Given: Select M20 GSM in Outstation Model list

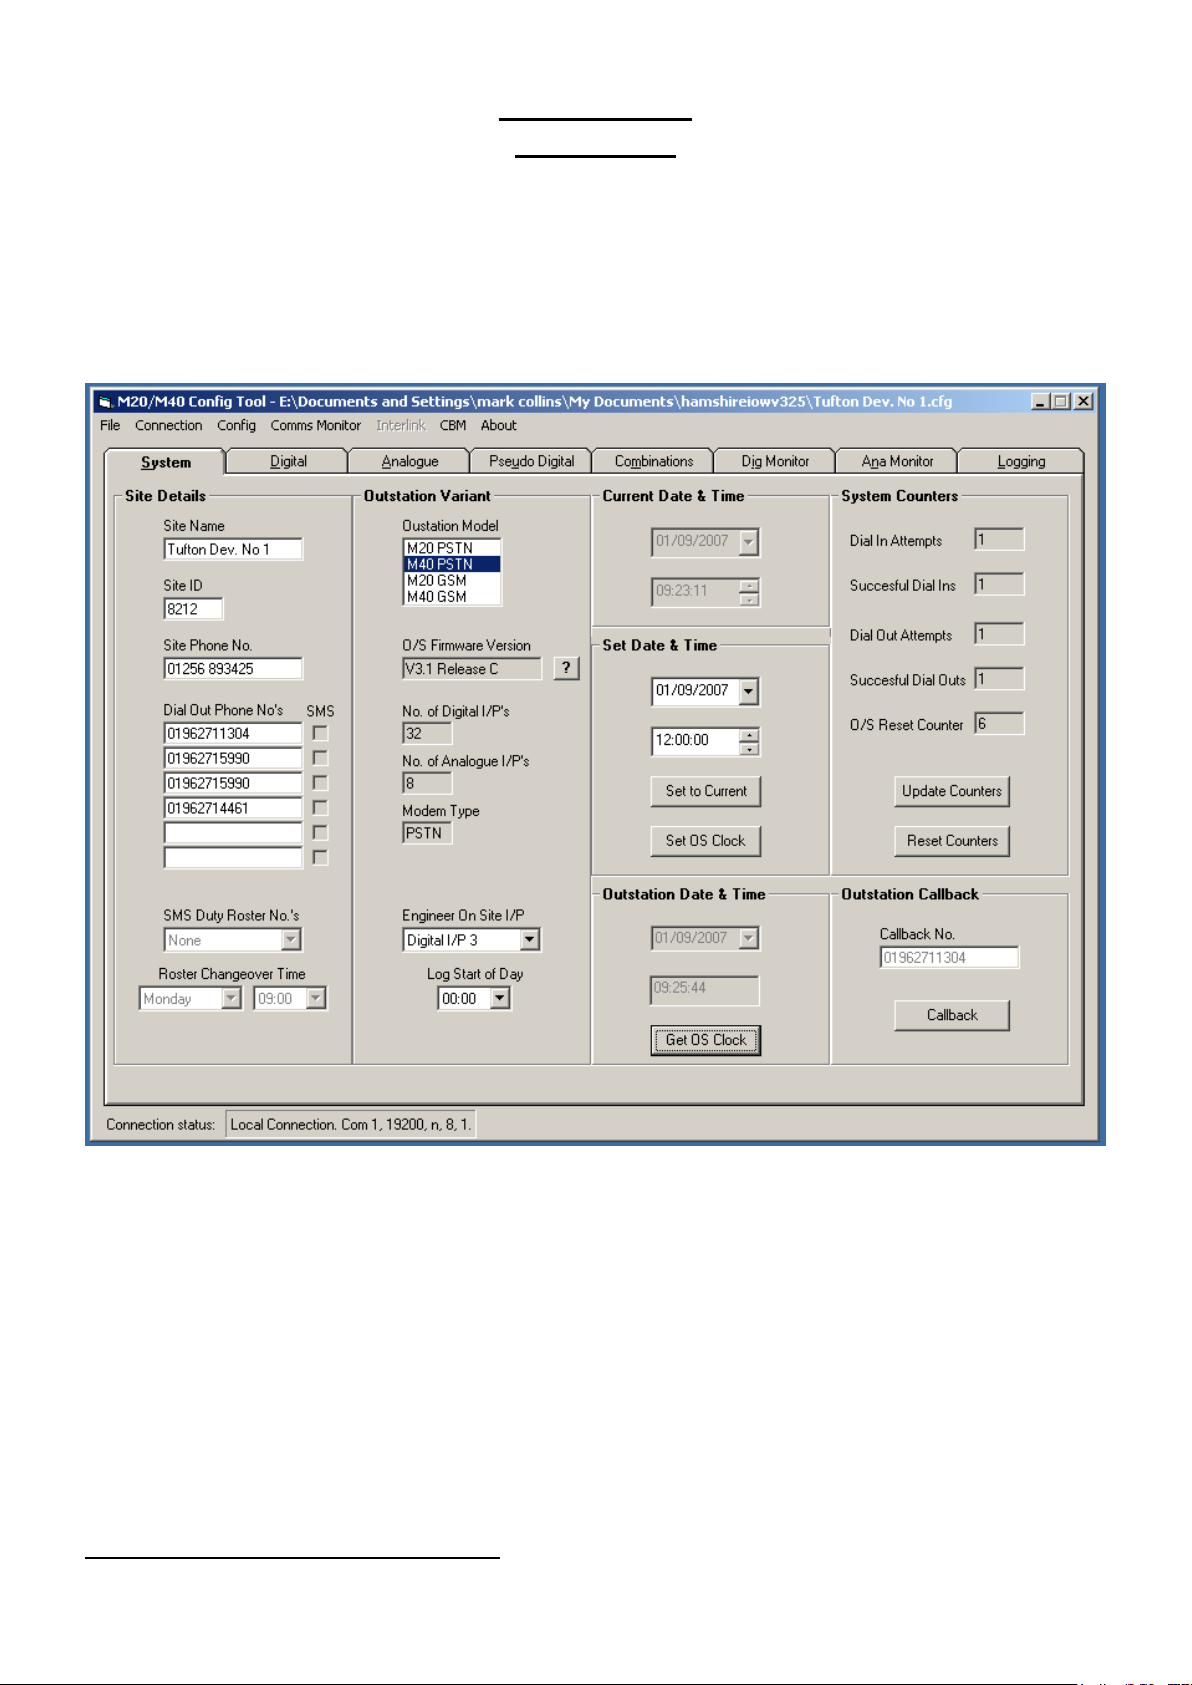Looking at the screenshot, I should [x=437, y=580].
